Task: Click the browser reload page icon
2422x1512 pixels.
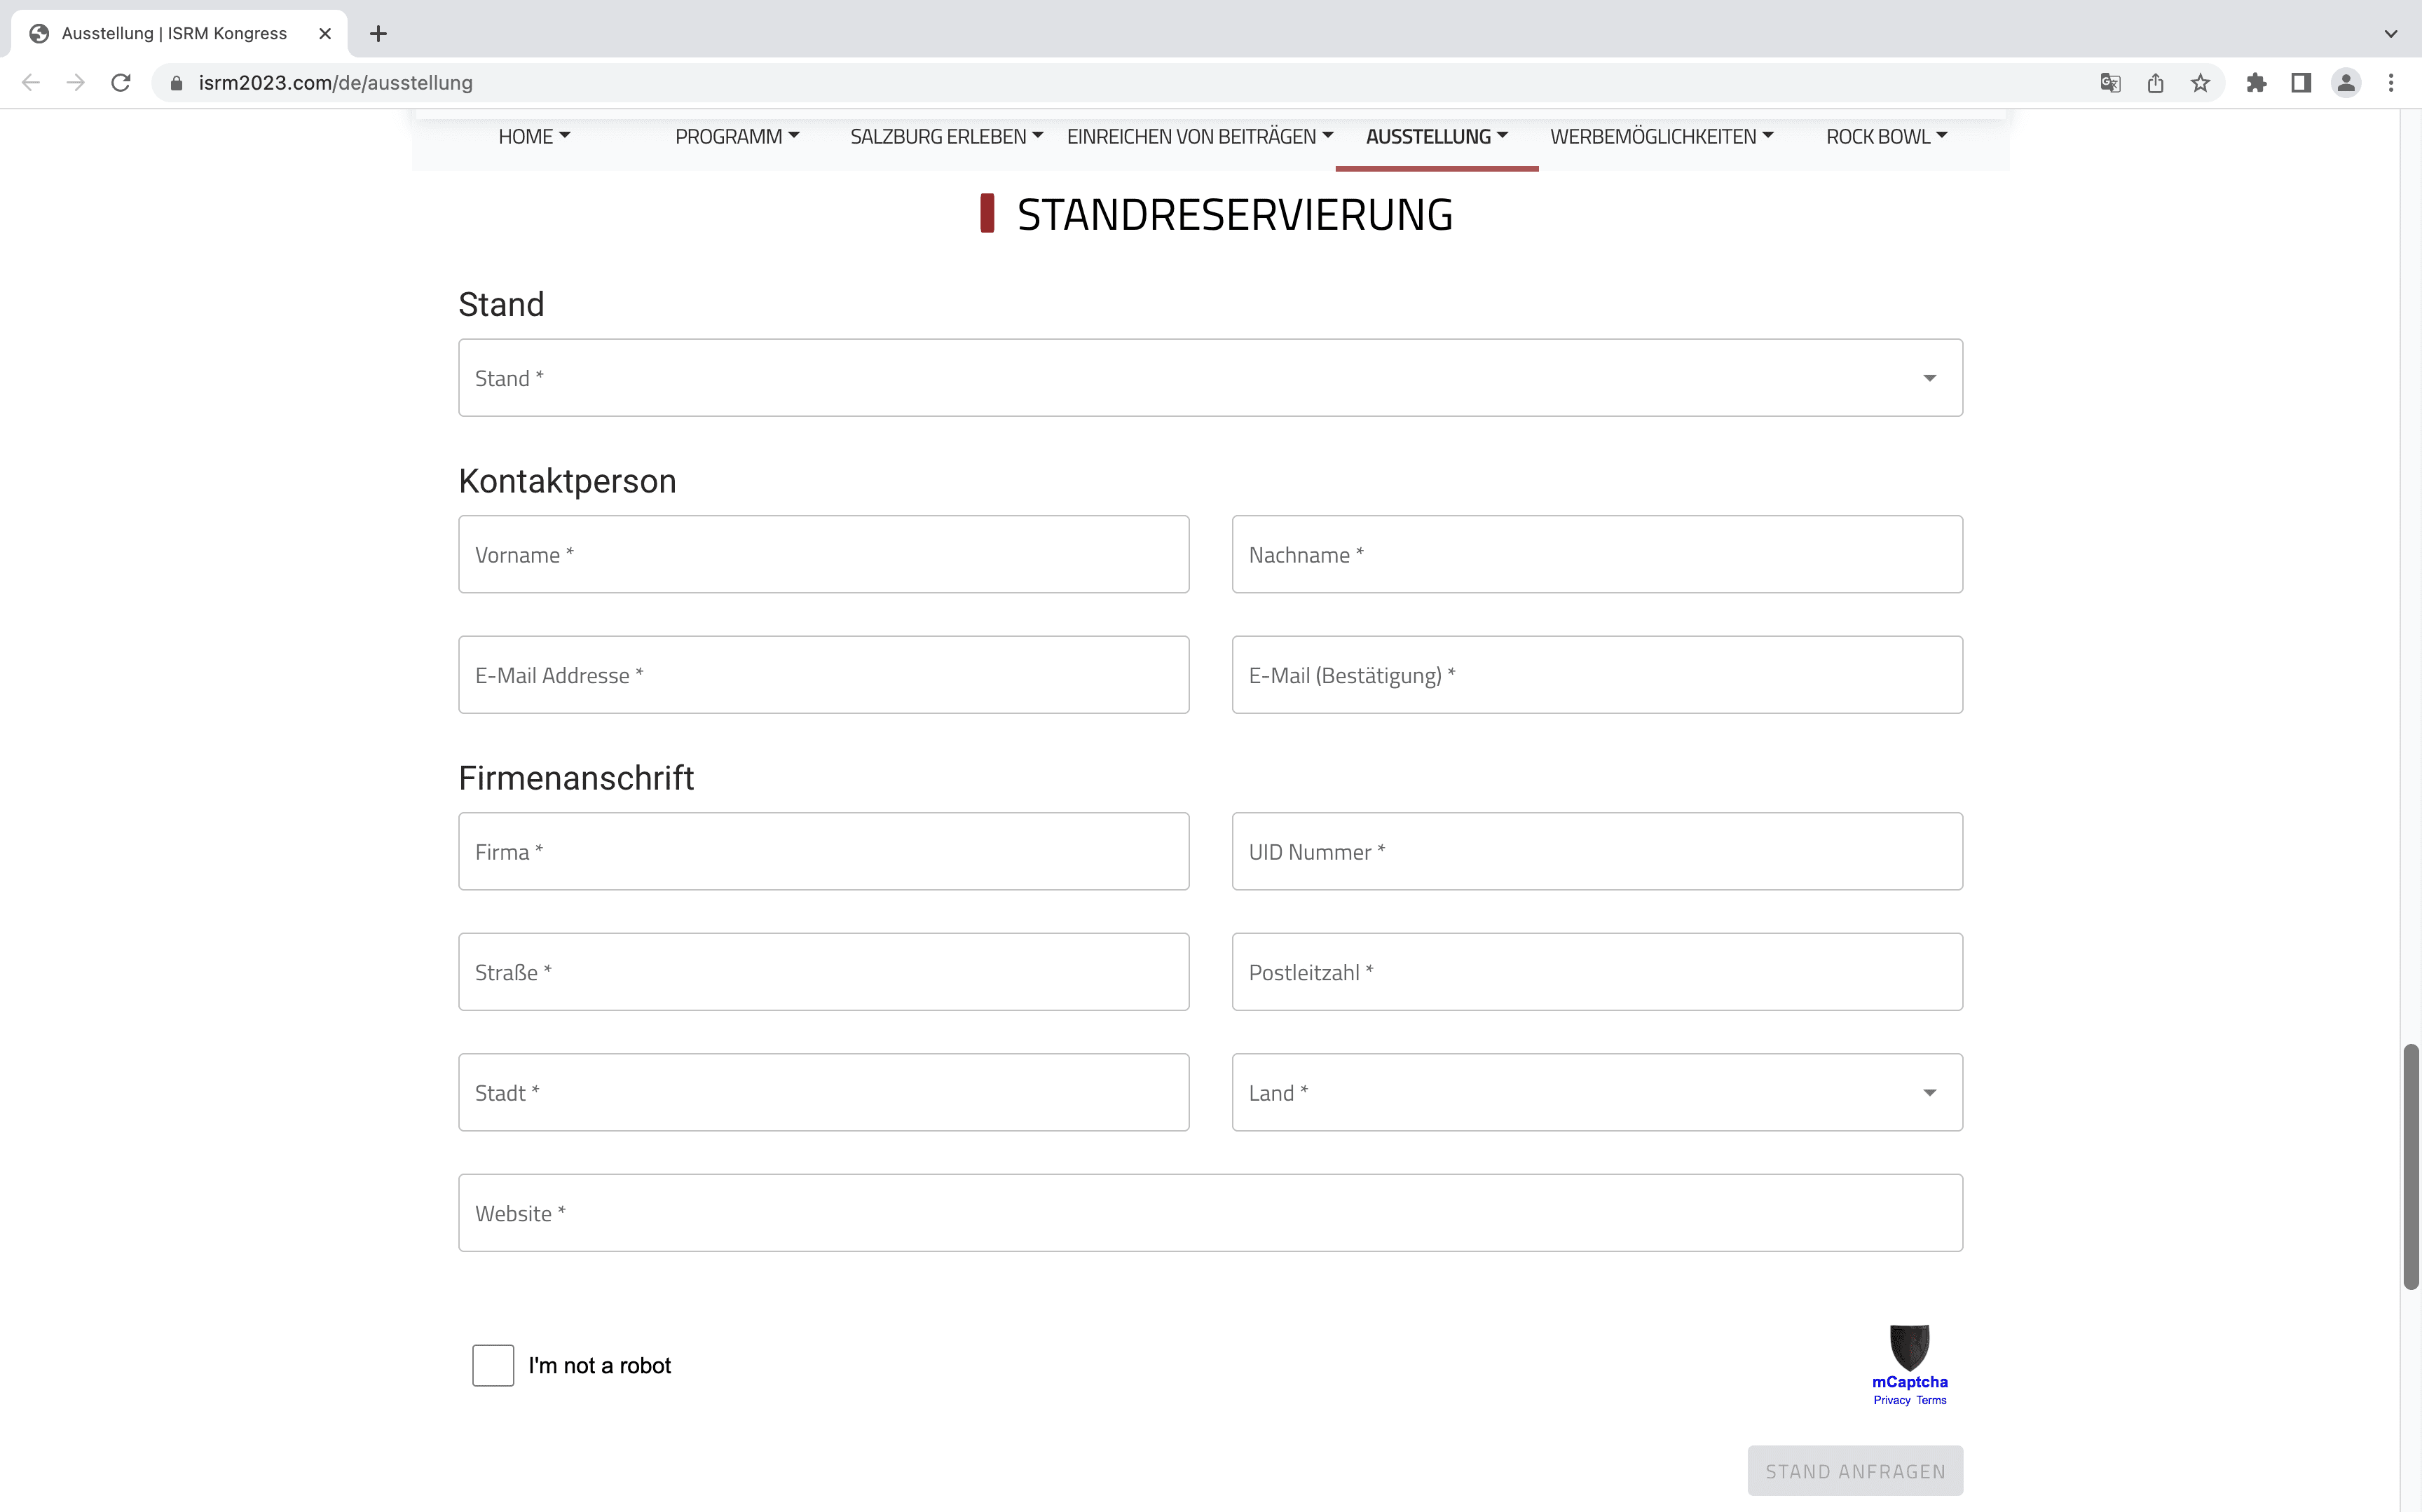Action: coord(121,83)
